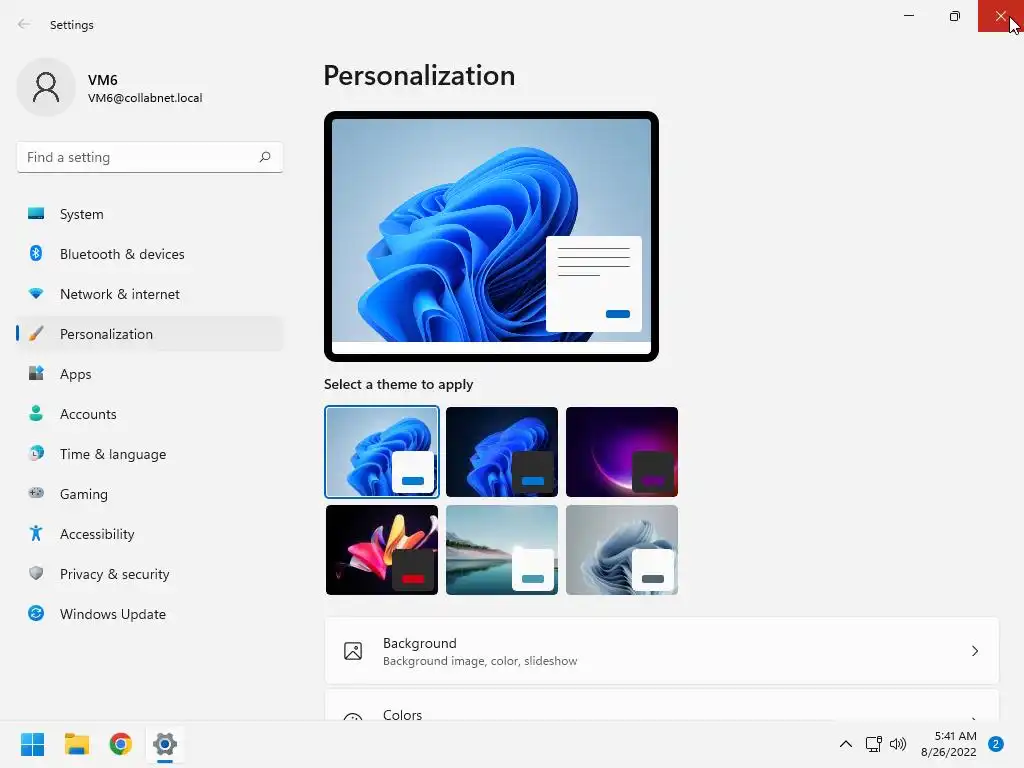Viewport: 1024px width, 768px height.
Task: Open Windows Update page
Action: (x=150, y=613)
